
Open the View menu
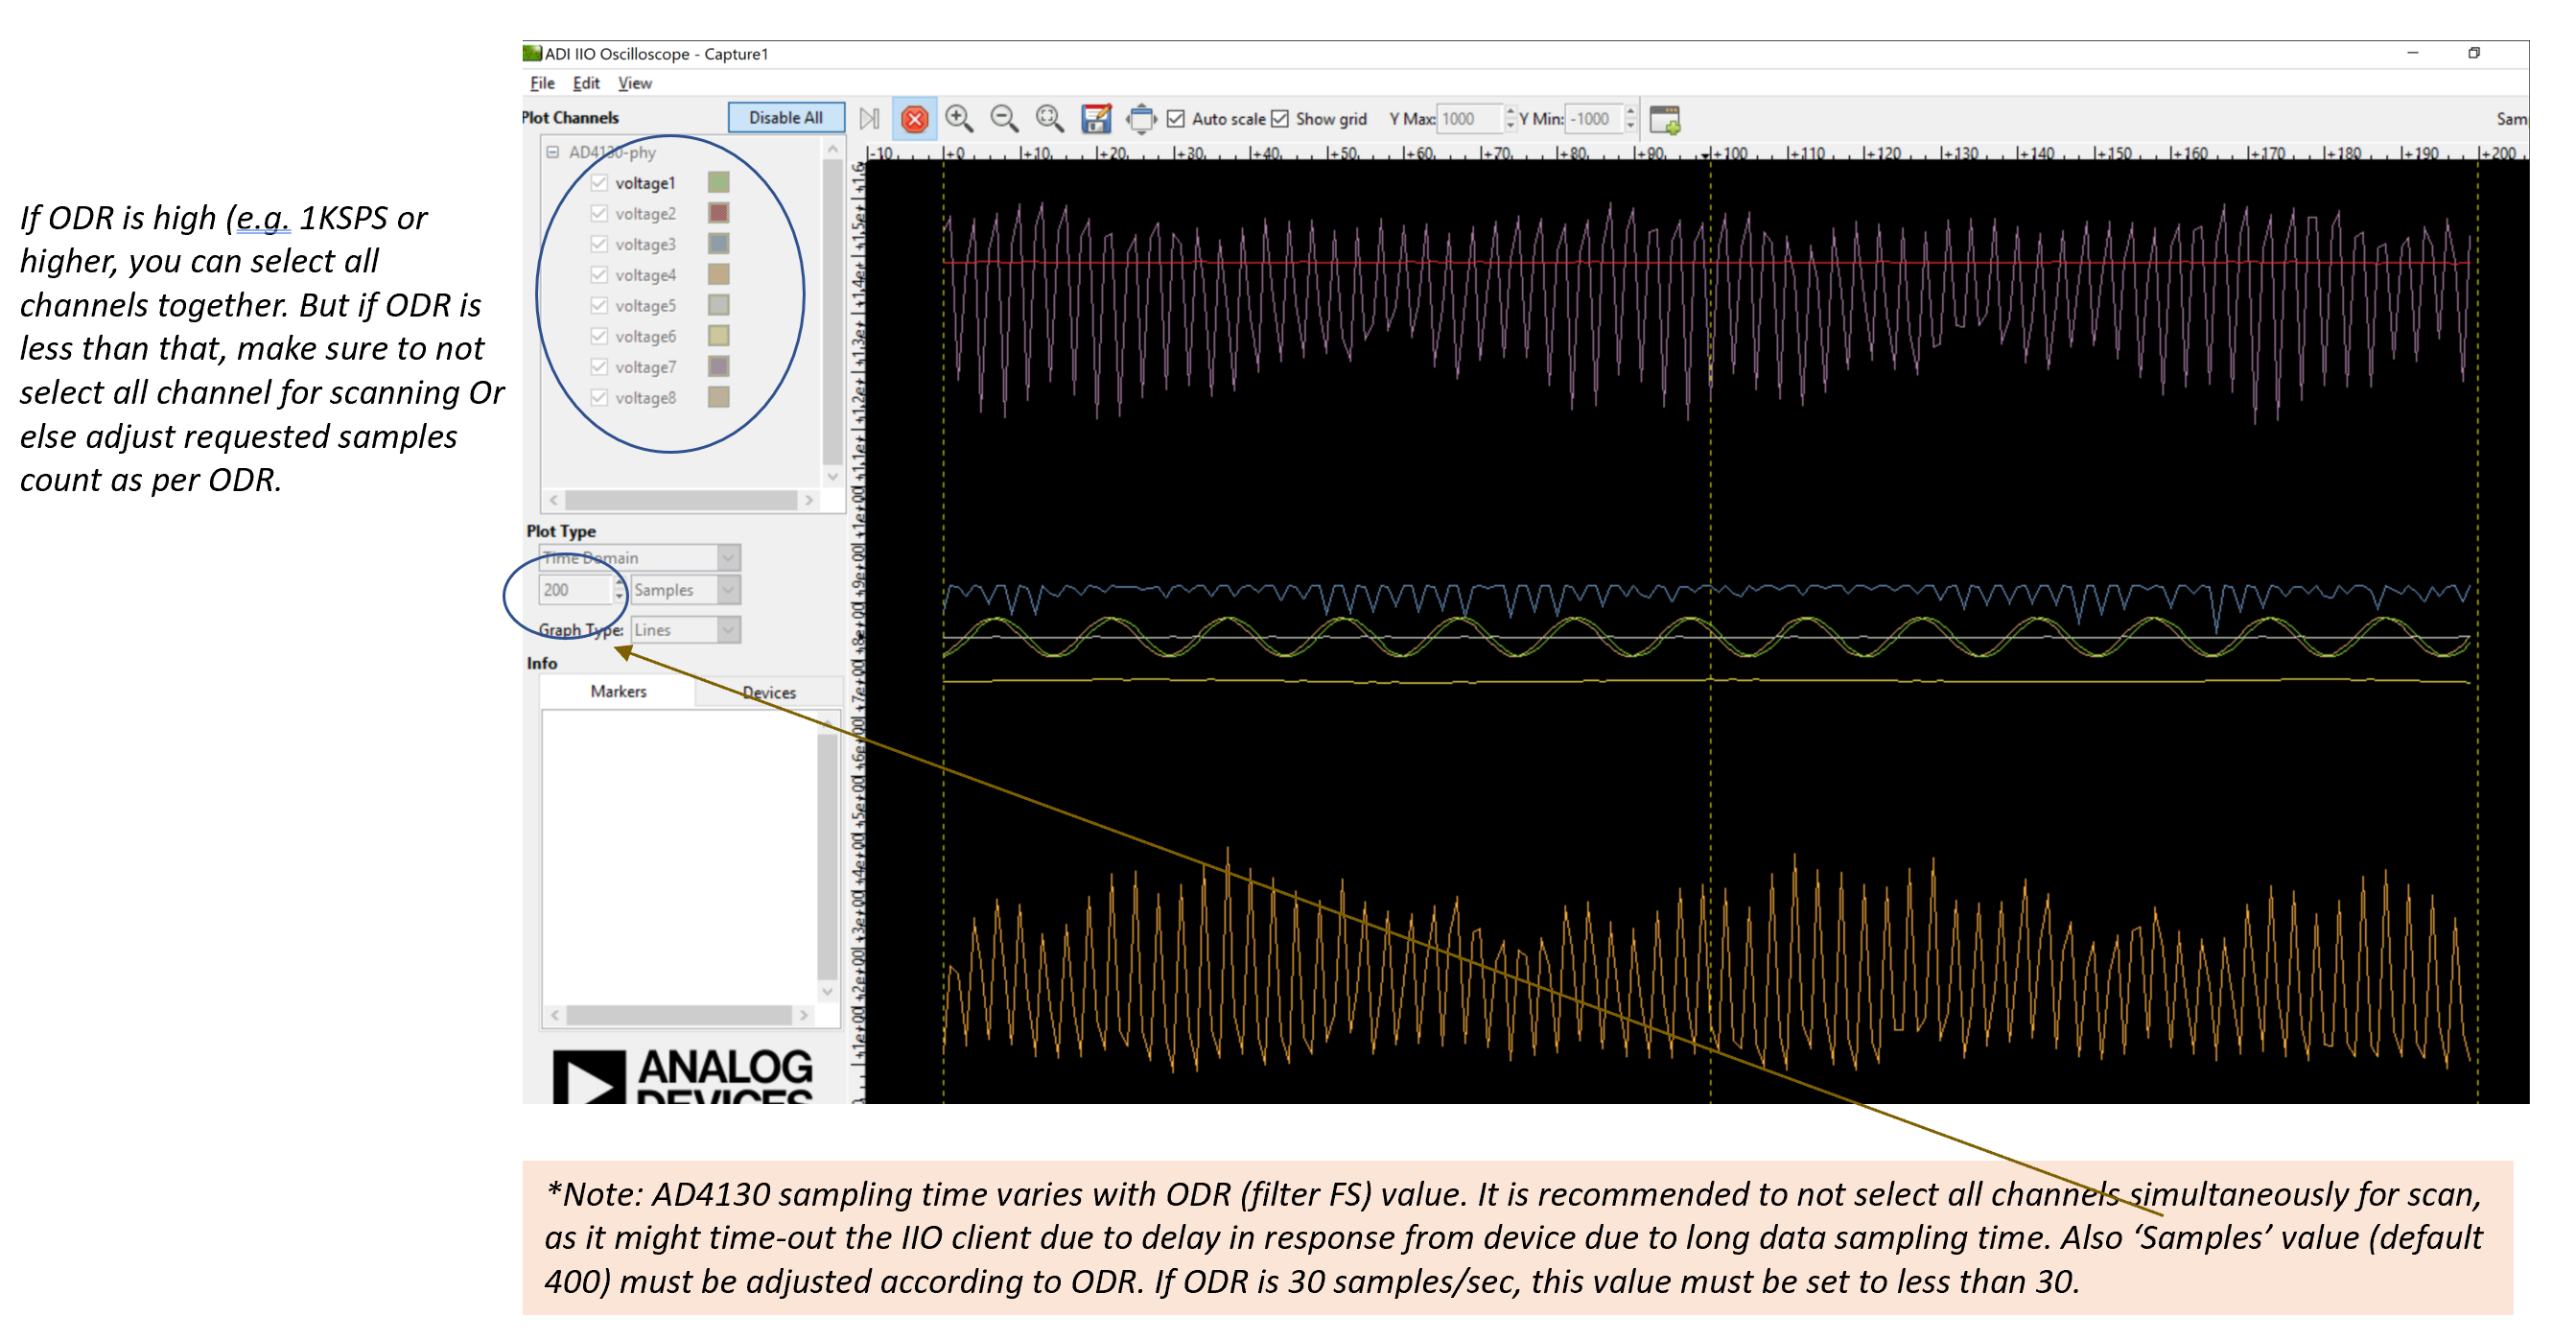(x=634, y=83)
